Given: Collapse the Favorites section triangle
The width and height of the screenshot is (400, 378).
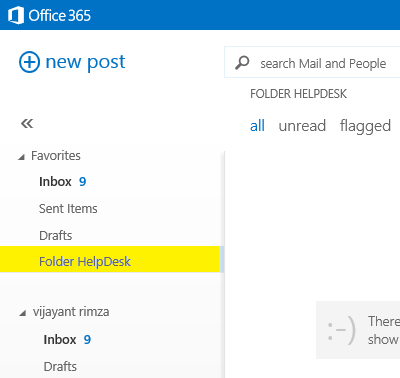Looking at the screenshot, I should click(21, 157).
